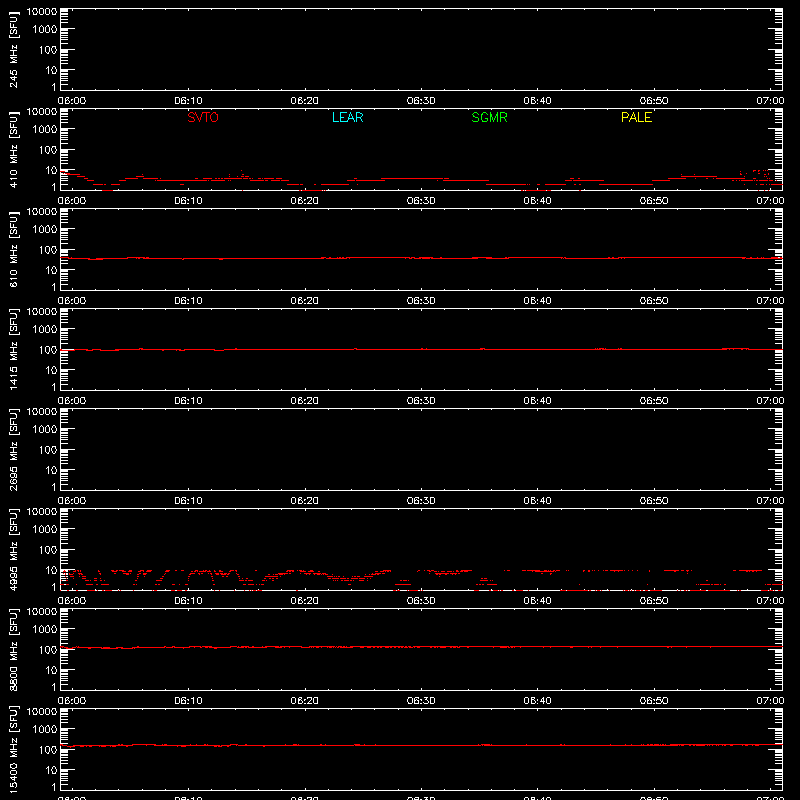Click the 10000 tick value on 245 MHz axis

click(42, 12)
